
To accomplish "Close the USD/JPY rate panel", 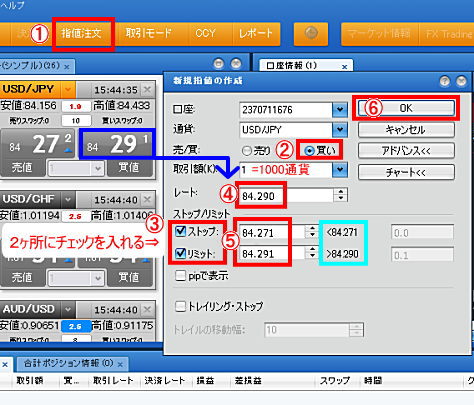I will coord(147,89).
